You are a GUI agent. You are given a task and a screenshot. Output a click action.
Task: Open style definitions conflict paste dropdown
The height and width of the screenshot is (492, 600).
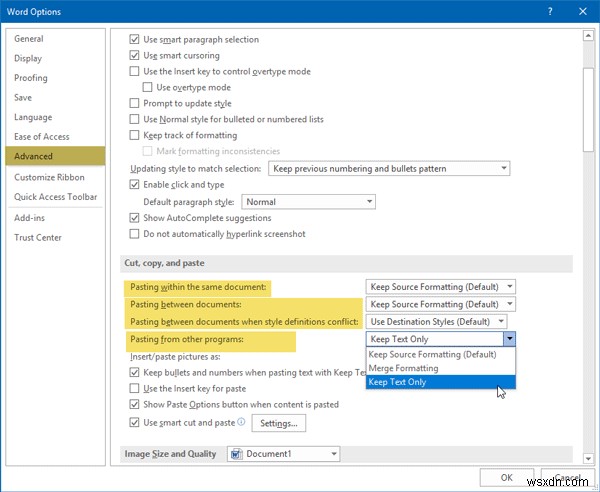click(x=436, y=322)
